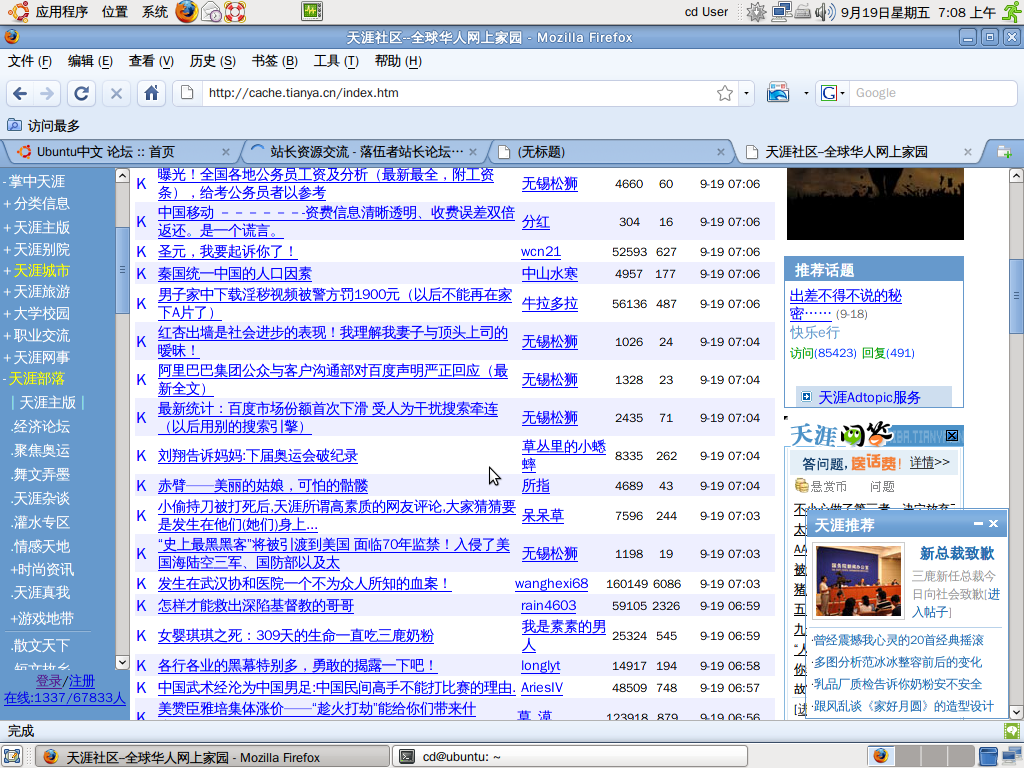Open the 刘翔告诉妈妈:下届奥运会破纪录 post
The image size is (1024, 768).
258,456
